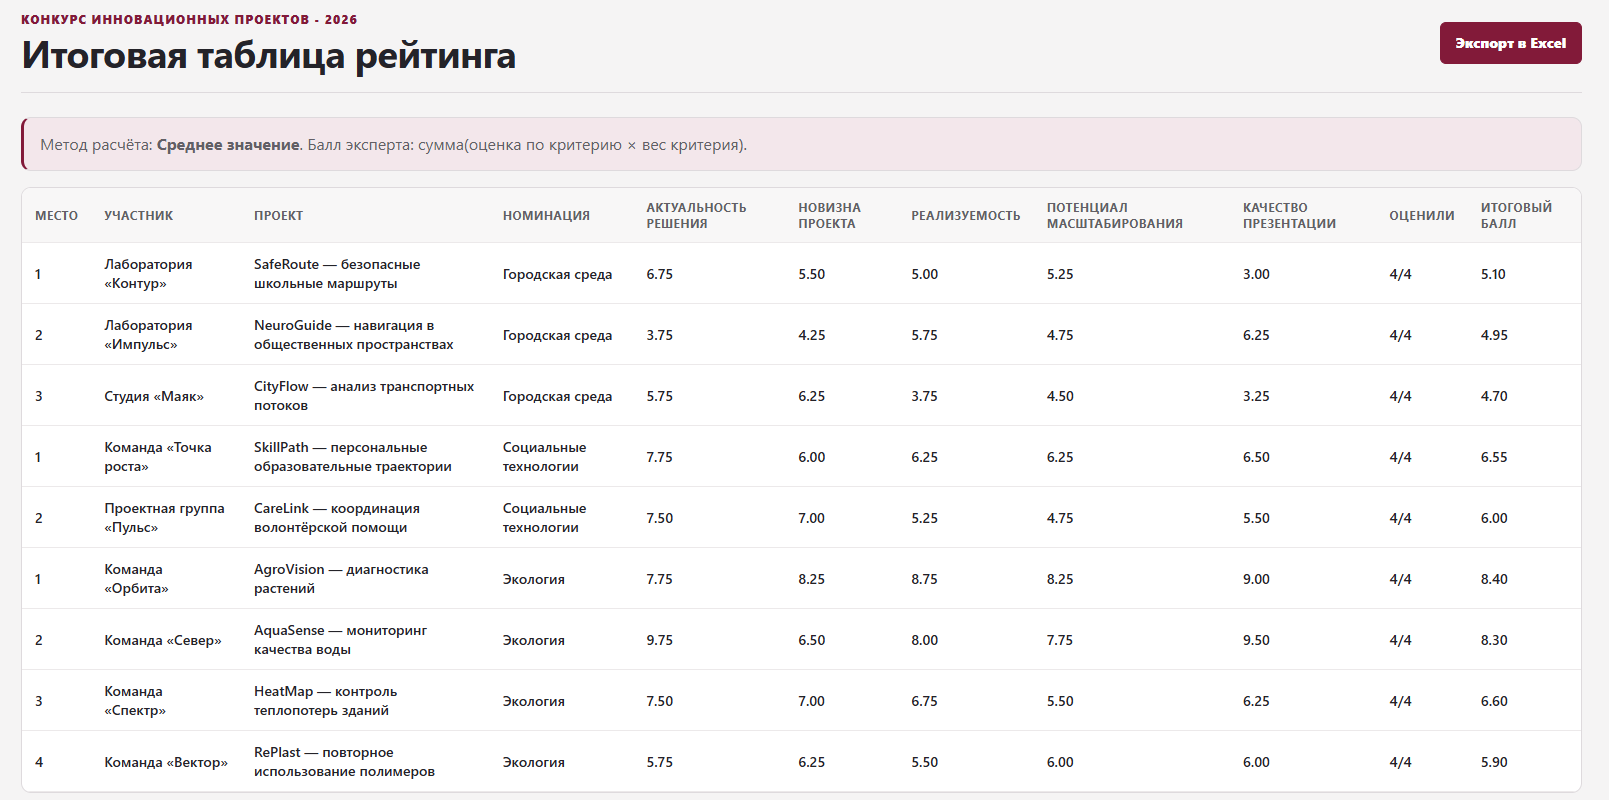Click the 4/4 rated cell for CityFlow
This screenshot has width=1609, height=800.
[1400, 396]
